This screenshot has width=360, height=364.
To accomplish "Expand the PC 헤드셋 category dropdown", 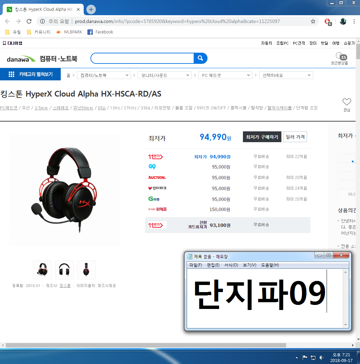I will (225, 76).
